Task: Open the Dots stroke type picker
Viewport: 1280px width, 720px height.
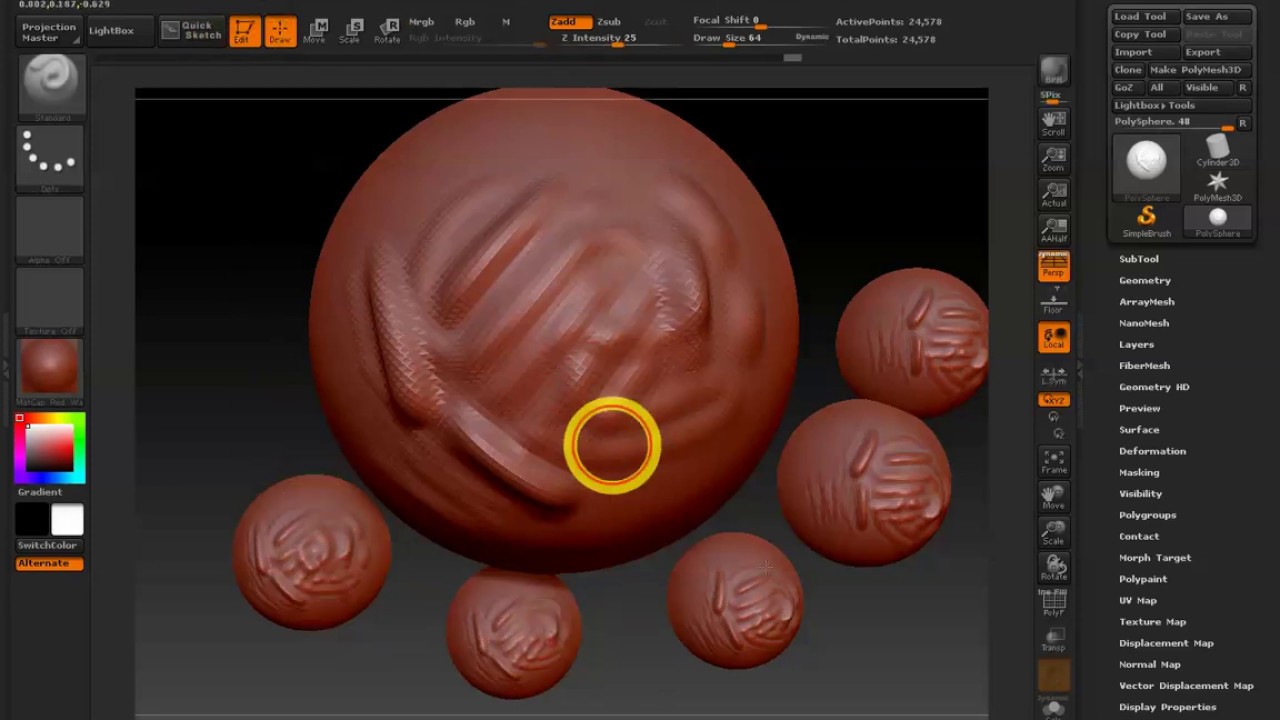Action: click(50, 159)
